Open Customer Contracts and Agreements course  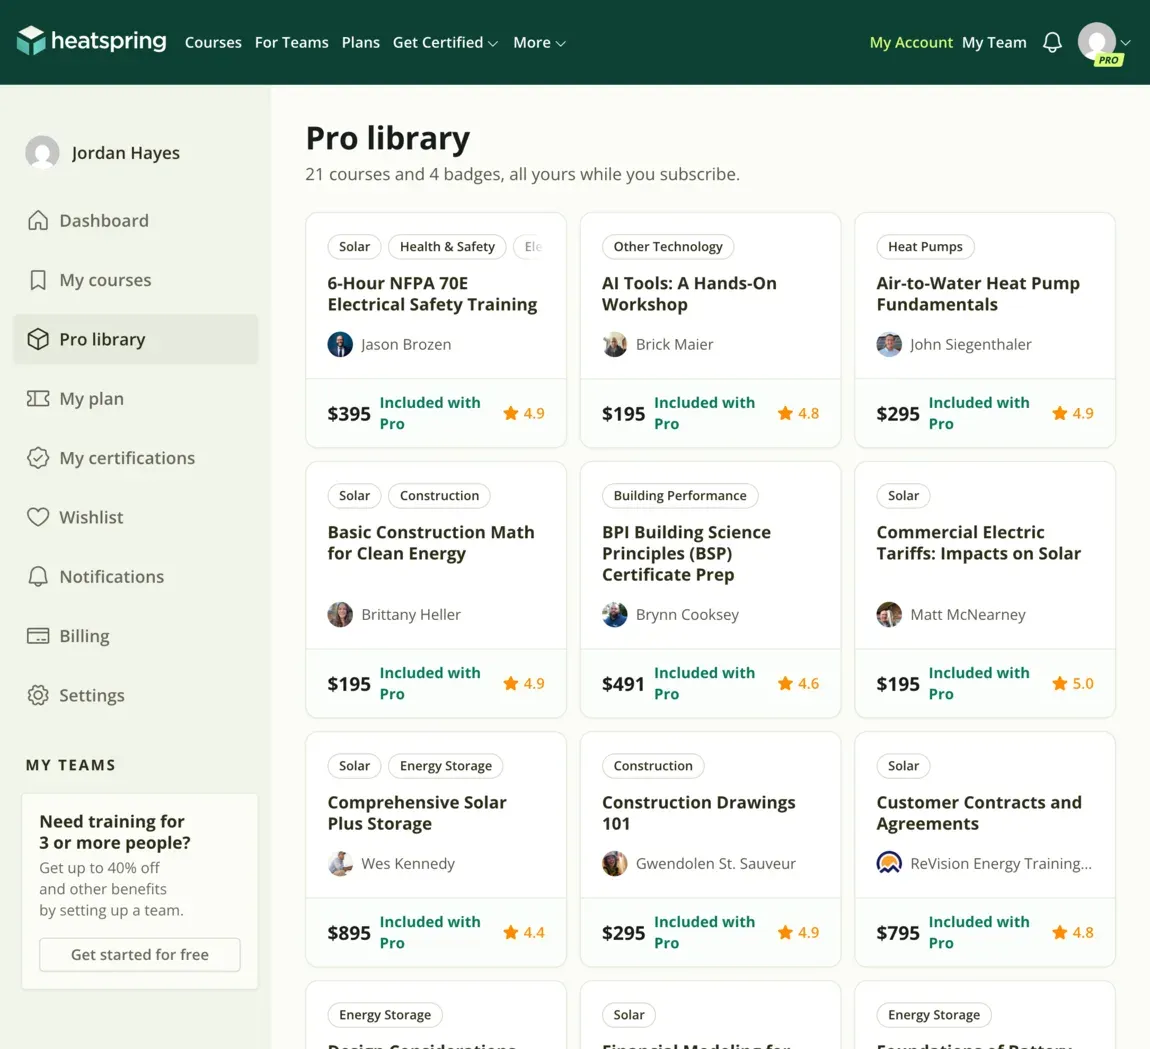(x=979, y=813)
